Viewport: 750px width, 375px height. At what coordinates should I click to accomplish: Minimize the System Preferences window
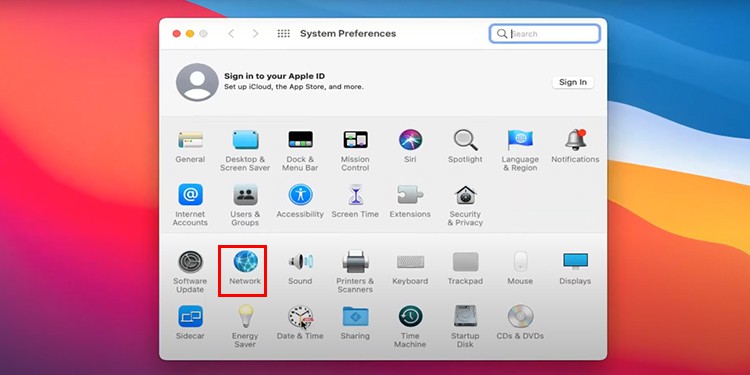pos(190,33)
